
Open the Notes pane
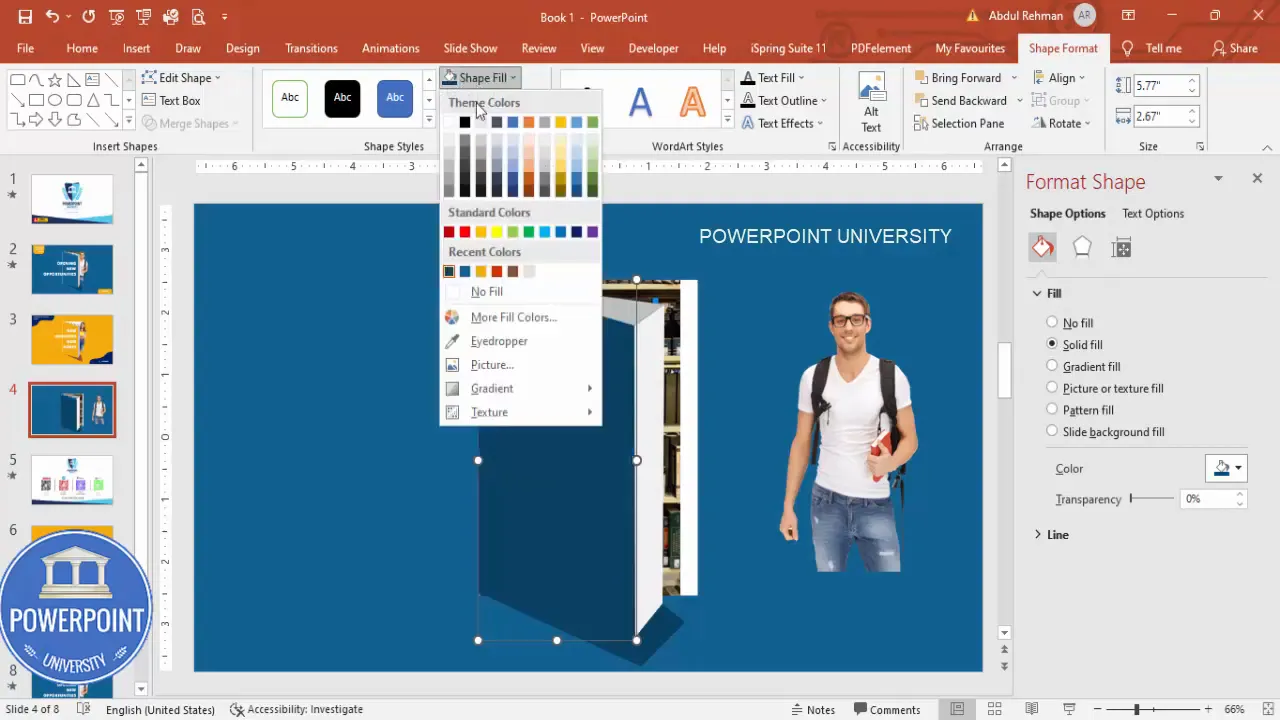pyautogui.click(x=812, y=709)
